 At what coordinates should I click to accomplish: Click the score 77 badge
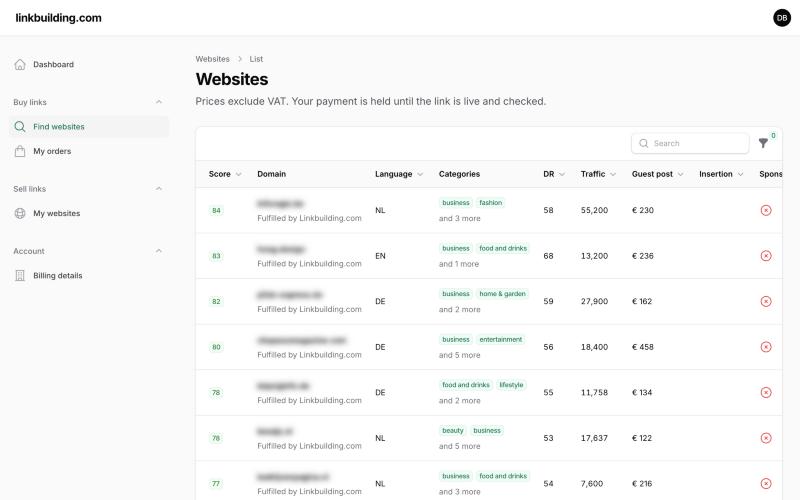coord(216,483)
